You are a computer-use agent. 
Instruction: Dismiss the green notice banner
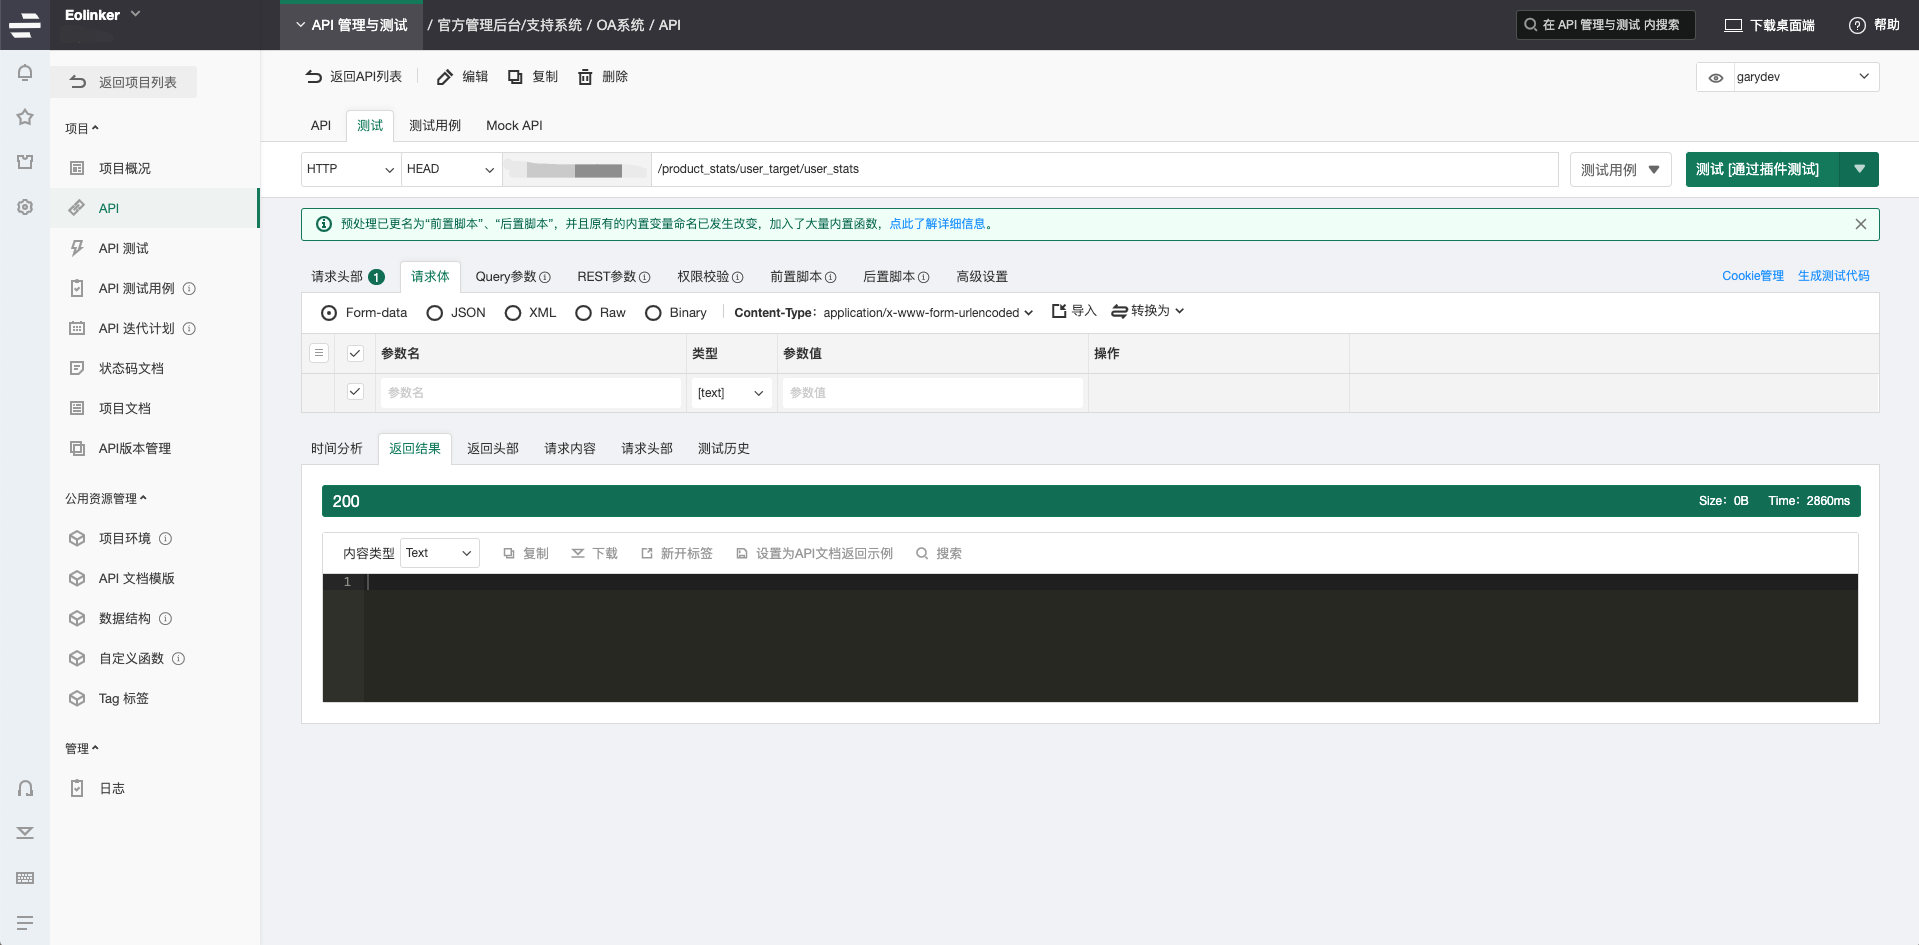pos(1860,224)
